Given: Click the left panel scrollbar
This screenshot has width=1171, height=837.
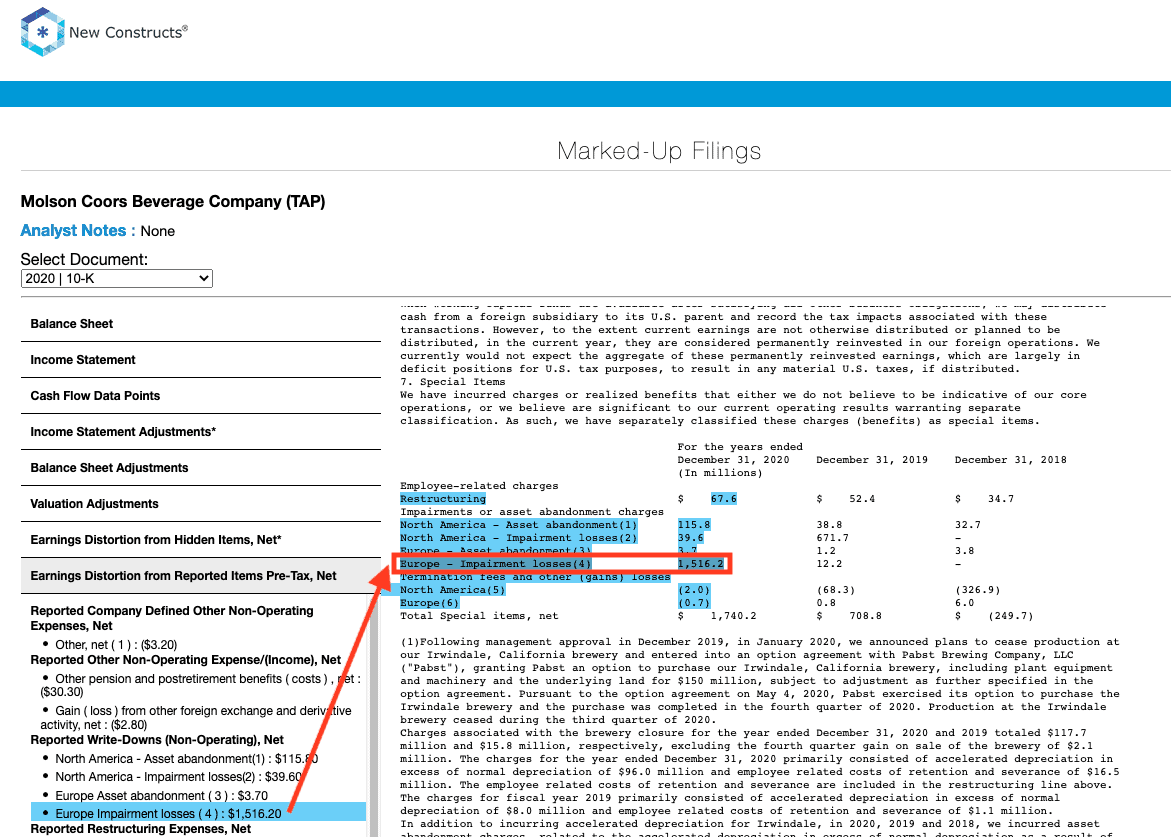Looking at the screenshot, I should click(x=374, y=715).
